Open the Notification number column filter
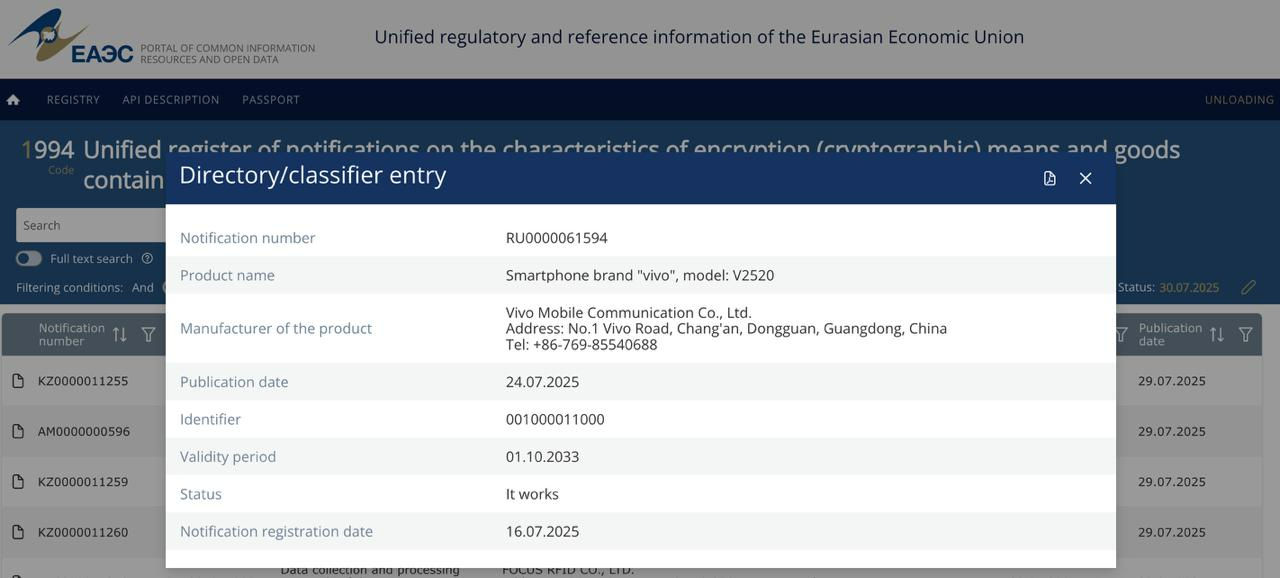The width and height of the screenshot is (1280, 578). click(148, 334)
